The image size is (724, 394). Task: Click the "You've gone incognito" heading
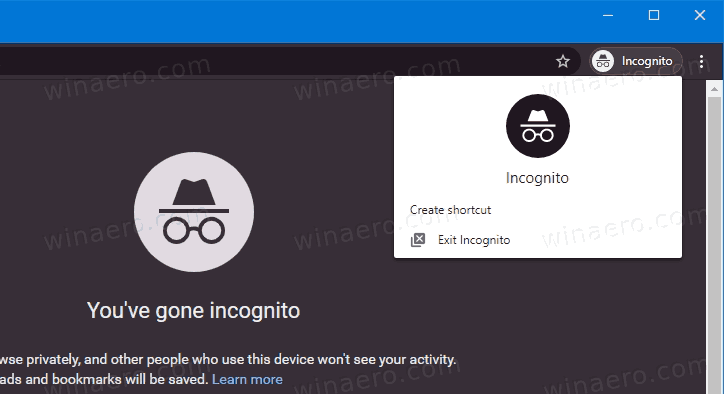point(193,310)
